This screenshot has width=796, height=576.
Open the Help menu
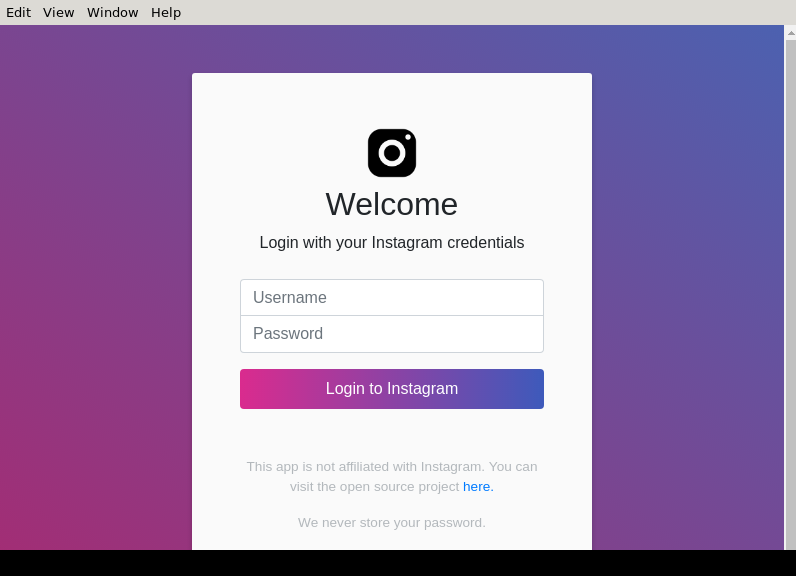click(x=165, y=12)
